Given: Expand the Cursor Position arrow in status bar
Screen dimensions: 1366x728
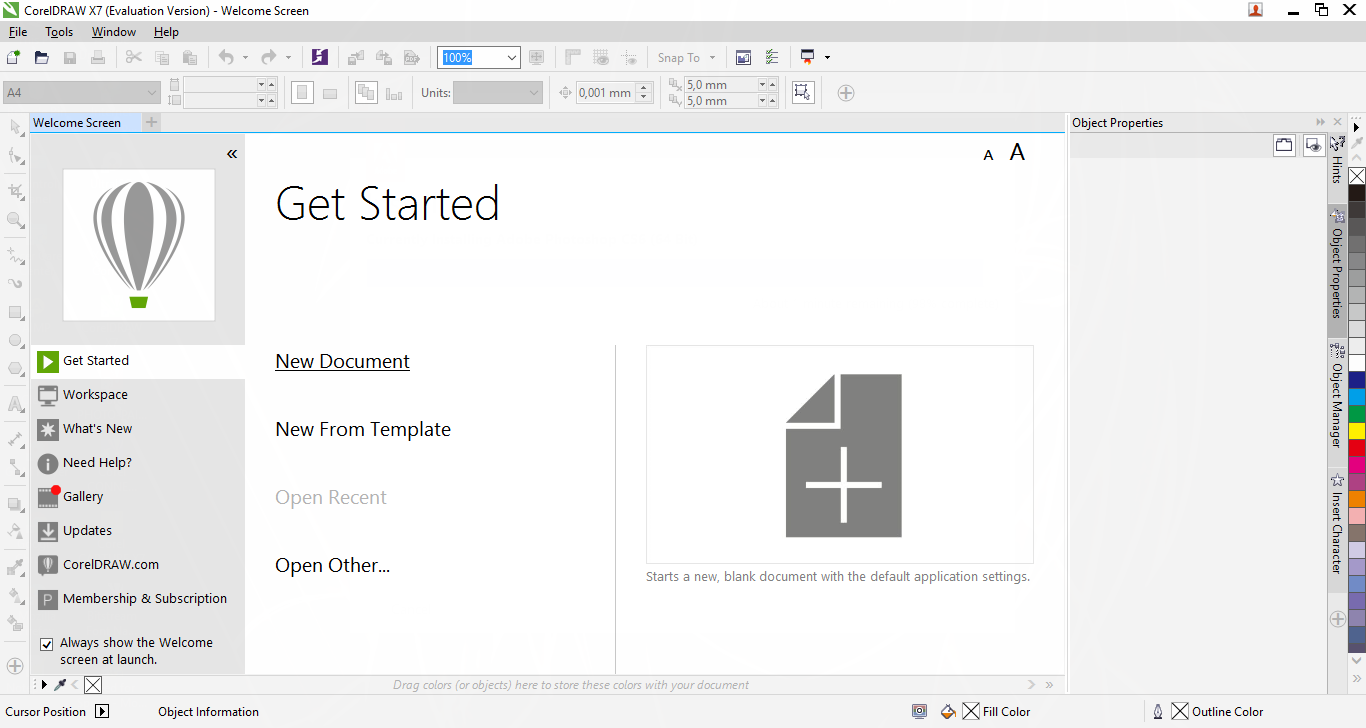Looking at the screenshot, I should [x=102, y=712].
